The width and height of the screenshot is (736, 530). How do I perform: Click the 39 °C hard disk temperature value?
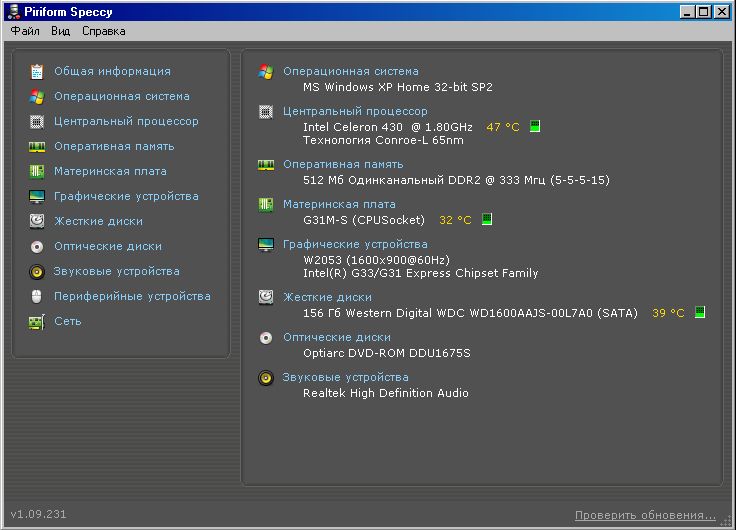668,313
